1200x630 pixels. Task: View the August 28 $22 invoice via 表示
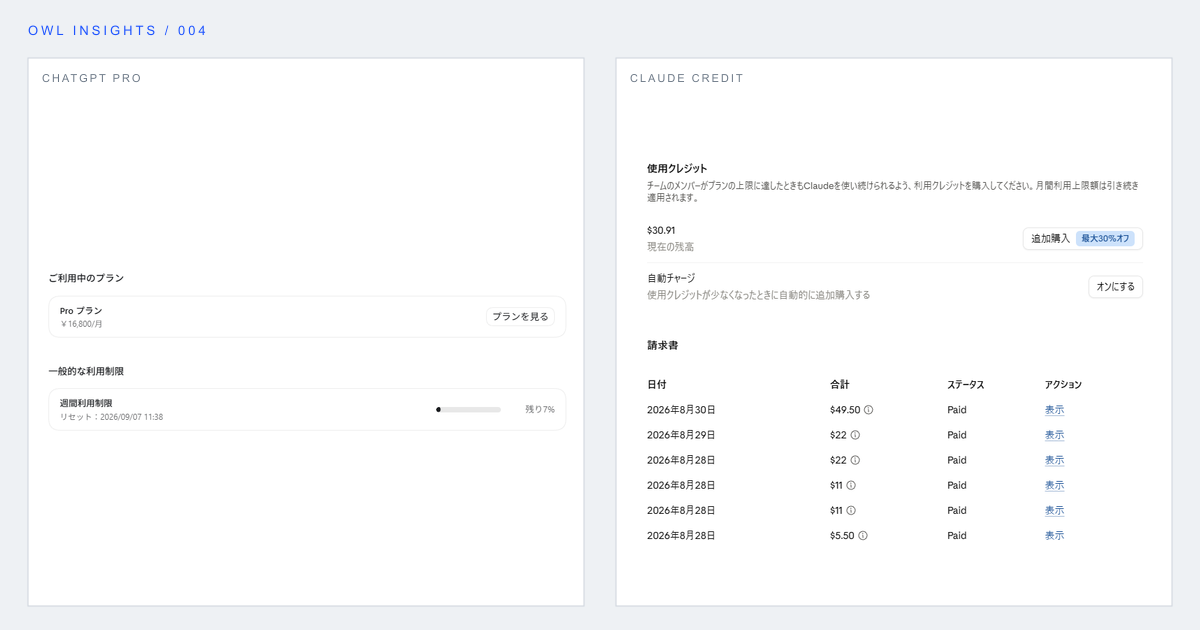click(x=1054, y=460)
